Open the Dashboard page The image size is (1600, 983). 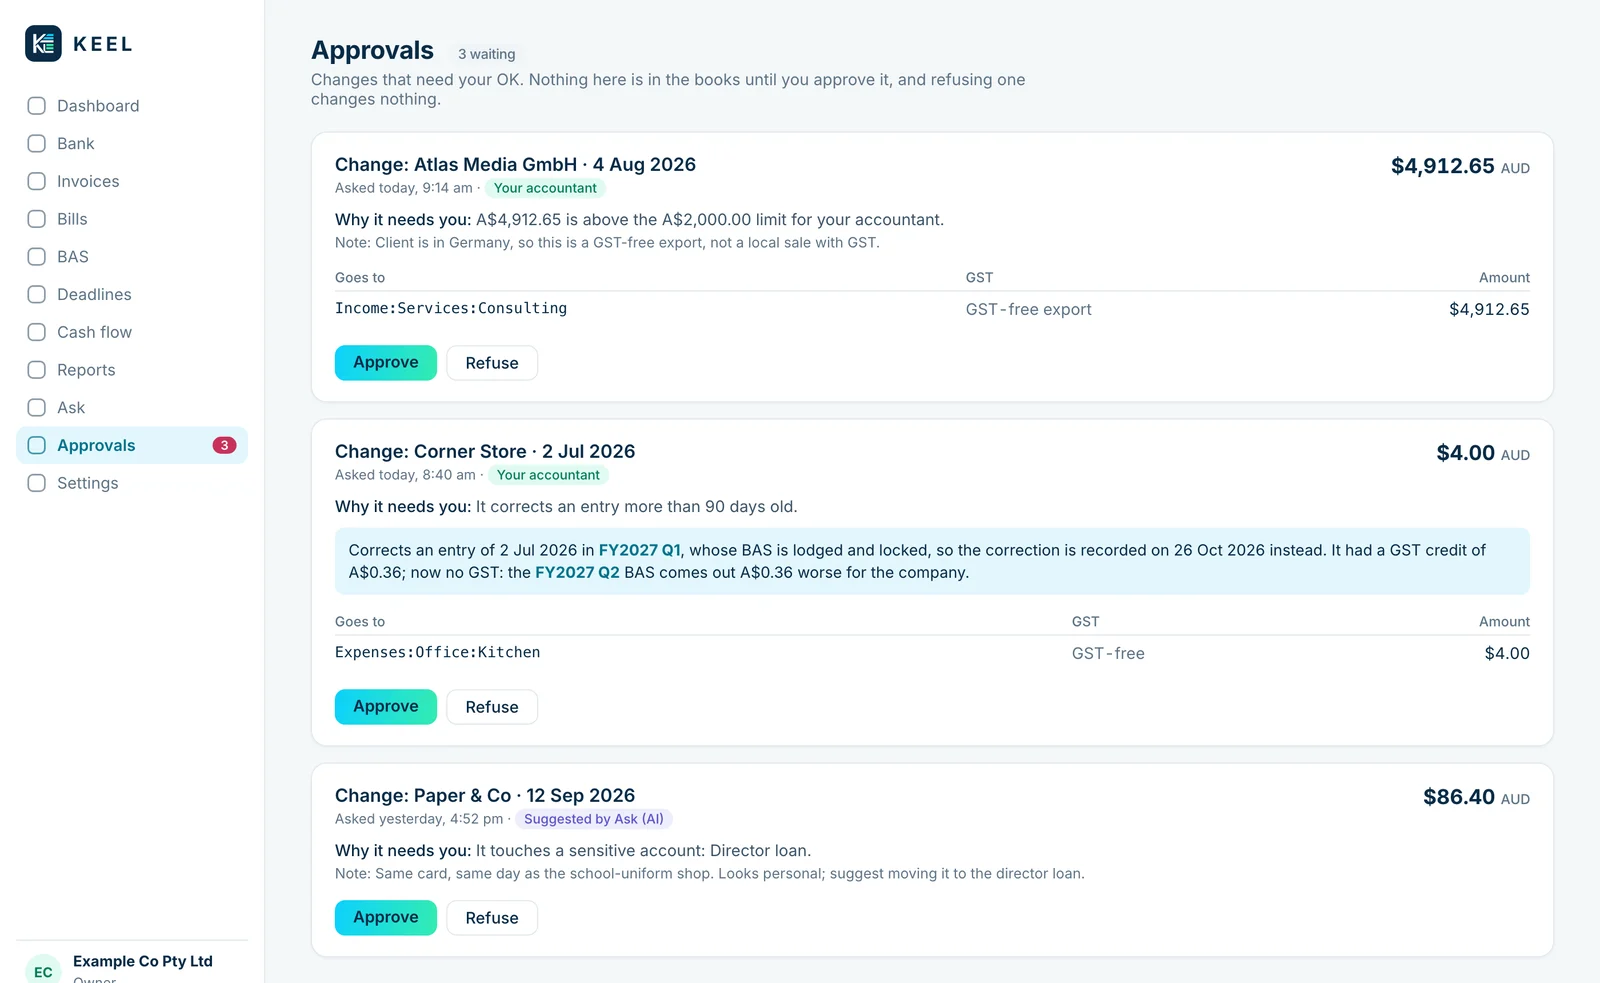[x=132, y=106]
